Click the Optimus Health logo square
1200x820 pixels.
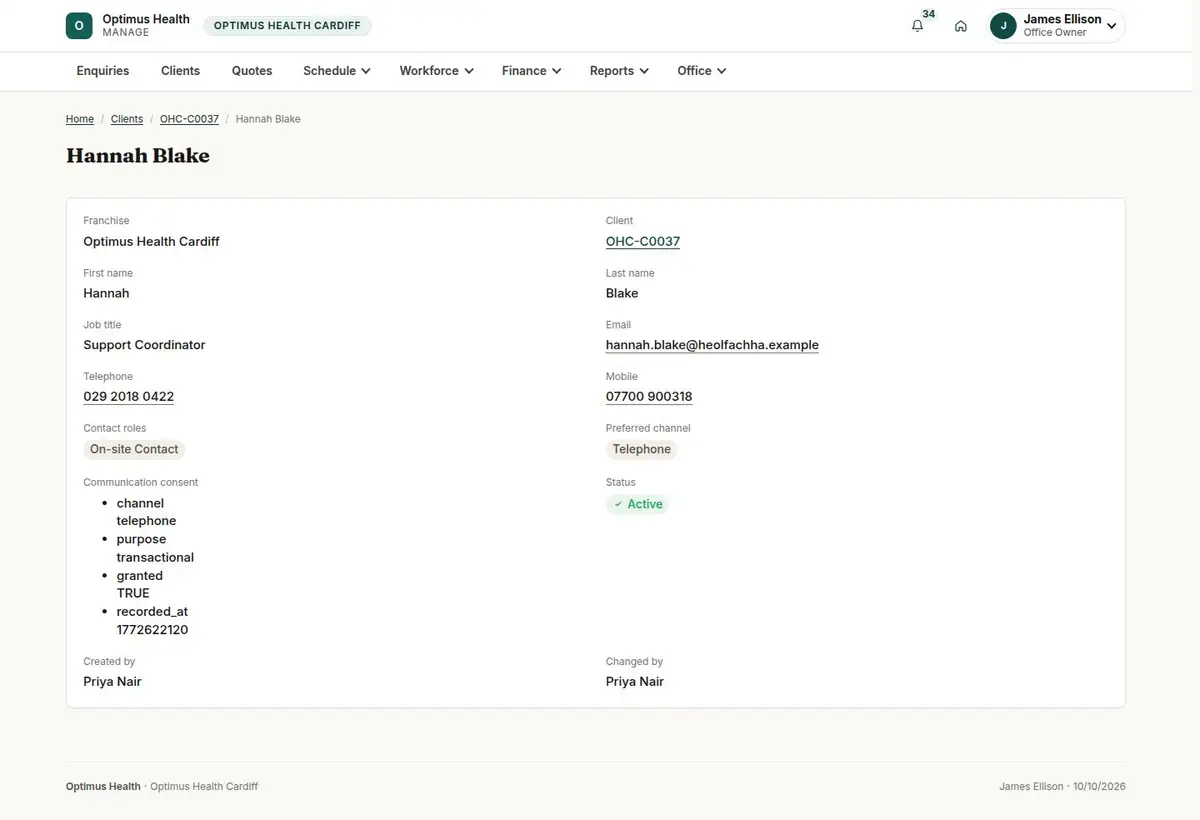[x=79, y=26]
